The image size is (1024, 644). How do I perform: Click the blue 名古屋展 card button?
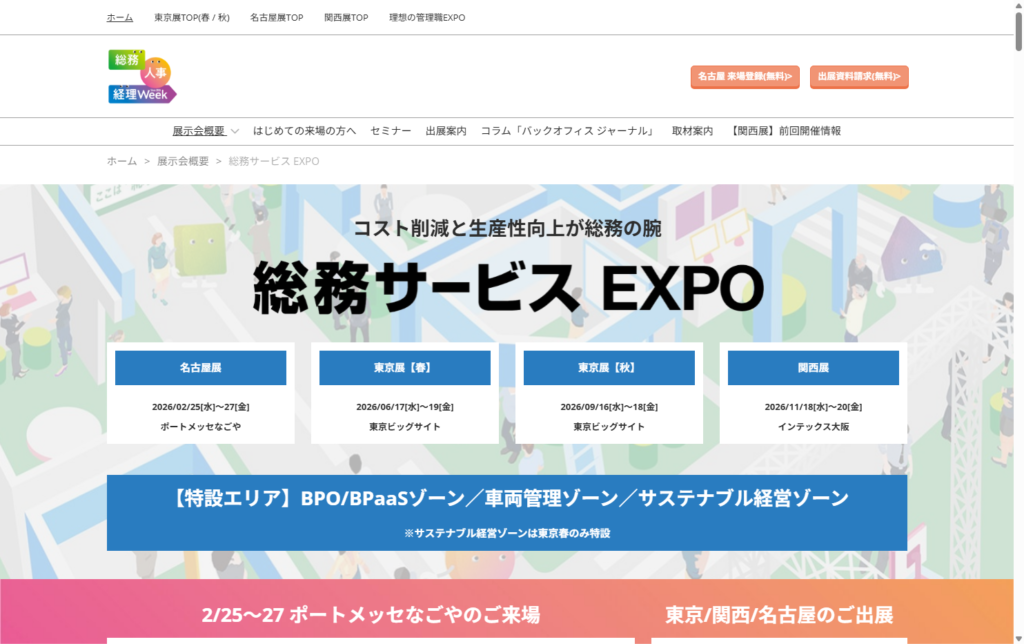tap(200, 368)
